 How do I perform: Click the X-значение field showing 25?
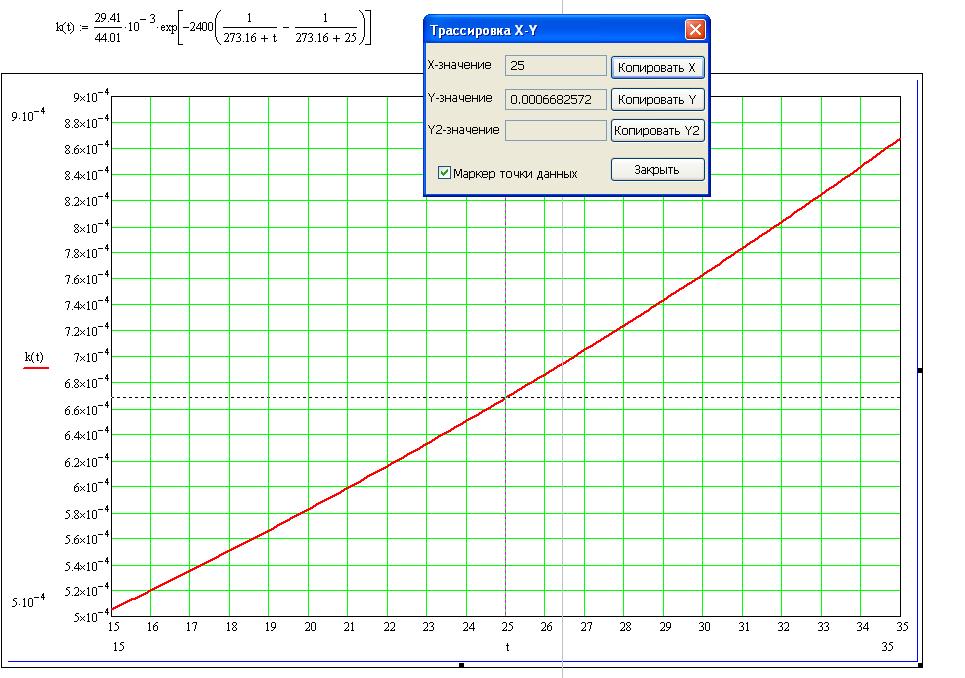coord(556,67)
